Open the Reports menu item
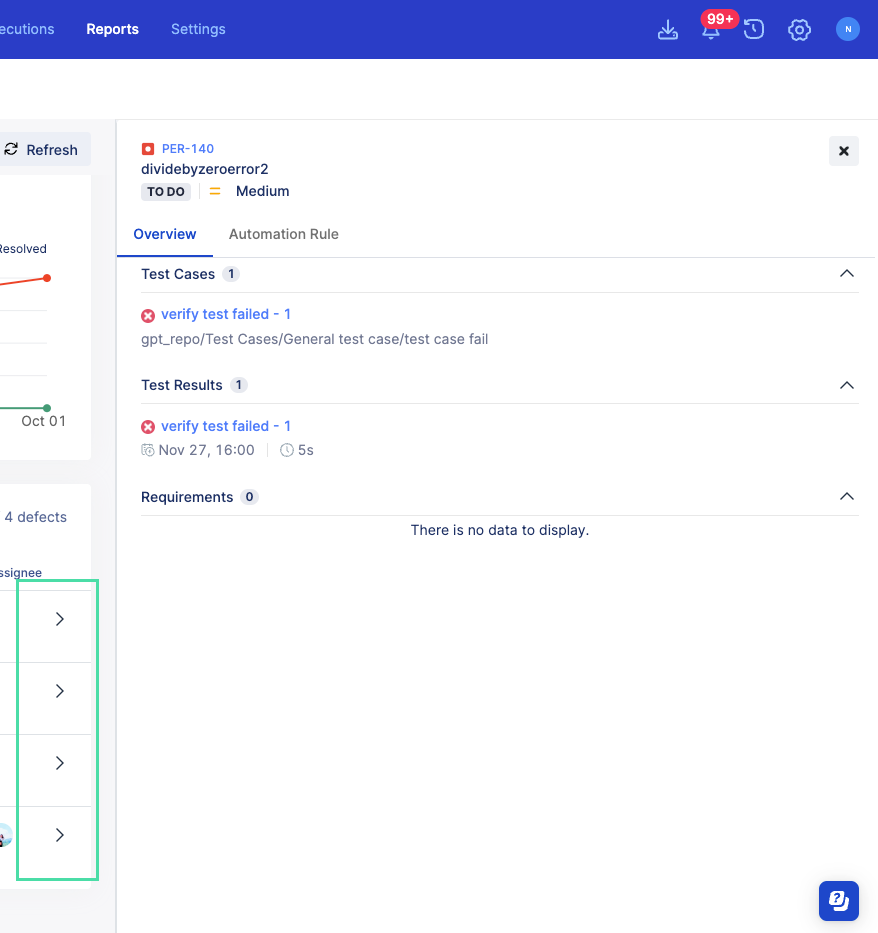Viewport: 878px width, 933px height. pos(112,29)
